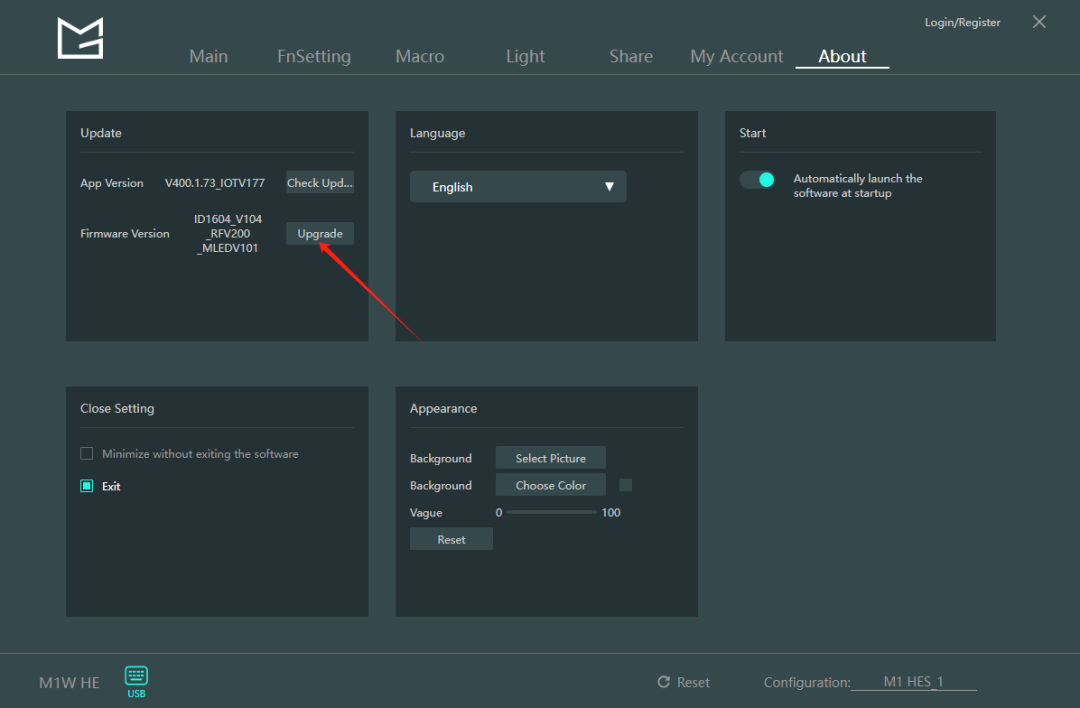Open the FnSetting tab
Viewport: 1080px width, 708px height.
(314, 56)
